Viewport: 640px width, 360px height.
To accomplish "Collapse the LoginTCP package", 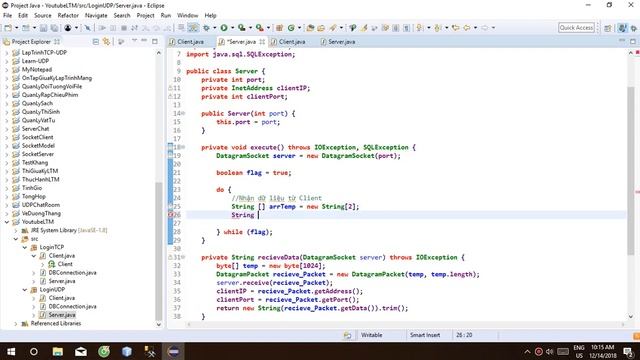I will pyautogui.click(x=24, y=247).
